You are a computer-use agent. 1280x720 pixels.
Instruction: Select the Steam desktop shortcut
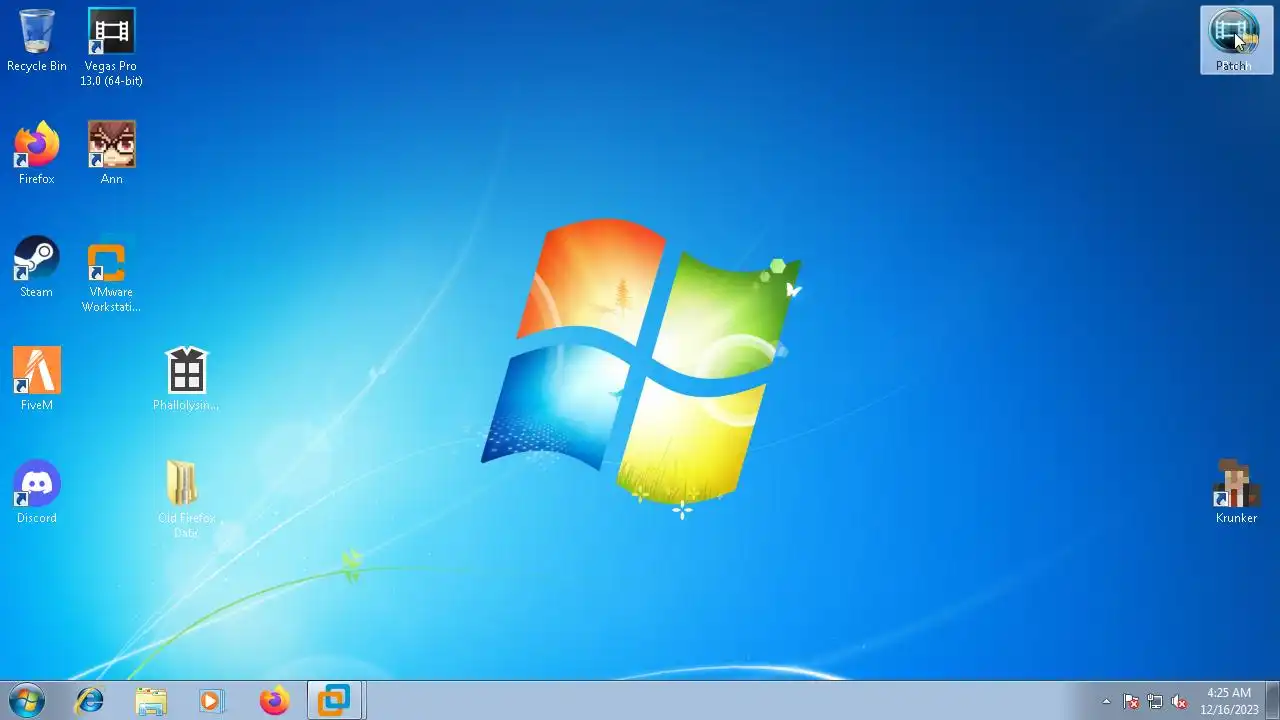(37, 267)
